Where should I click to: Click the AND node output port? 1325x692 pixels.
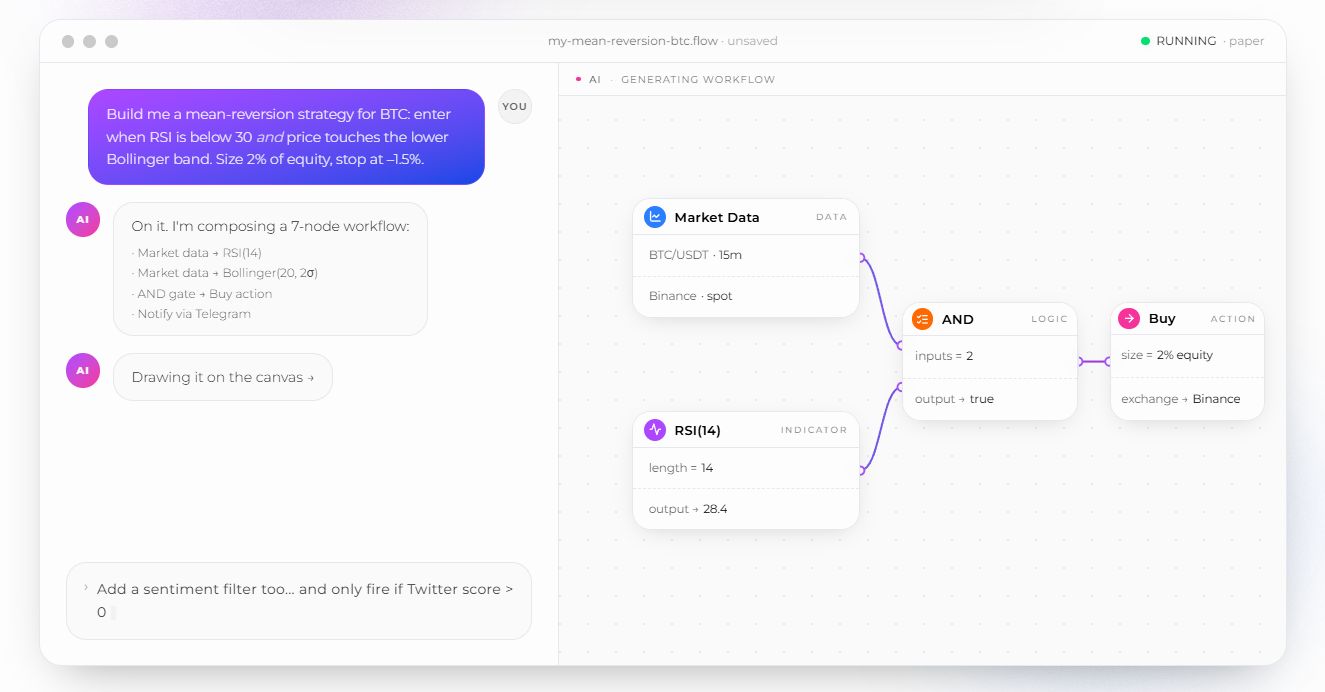tap(1080, 361)
